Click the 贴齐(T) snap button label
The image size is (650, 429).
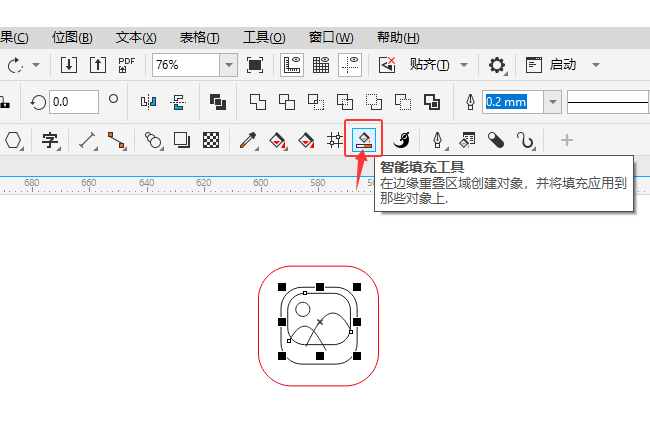point(429,65)
